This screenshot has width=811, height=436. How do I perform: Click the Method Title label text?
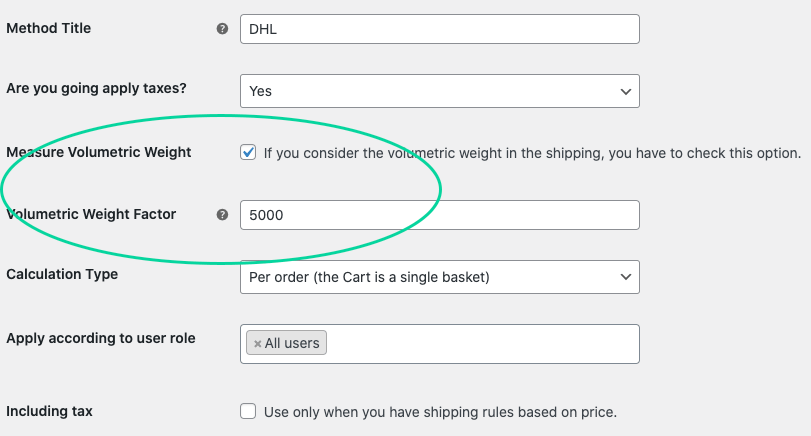[49, 28]
